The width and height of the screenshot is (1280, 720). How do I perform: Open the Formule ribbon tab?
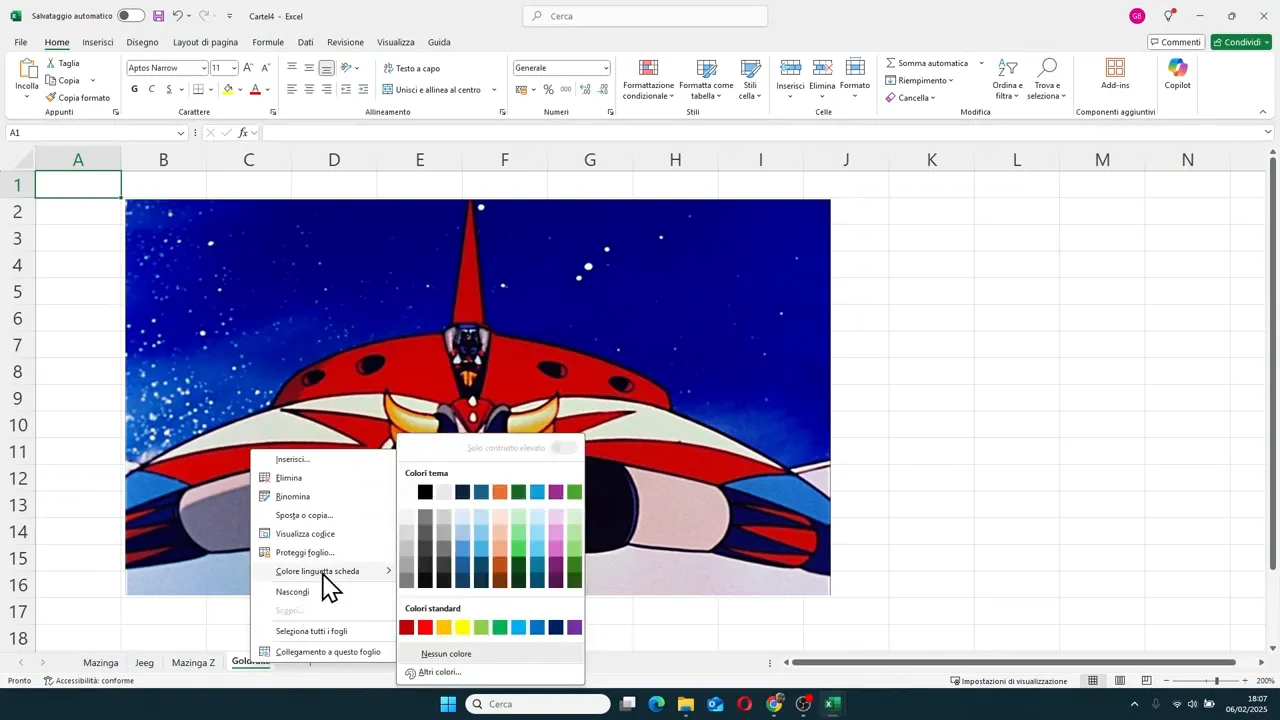tap(268, 42)
